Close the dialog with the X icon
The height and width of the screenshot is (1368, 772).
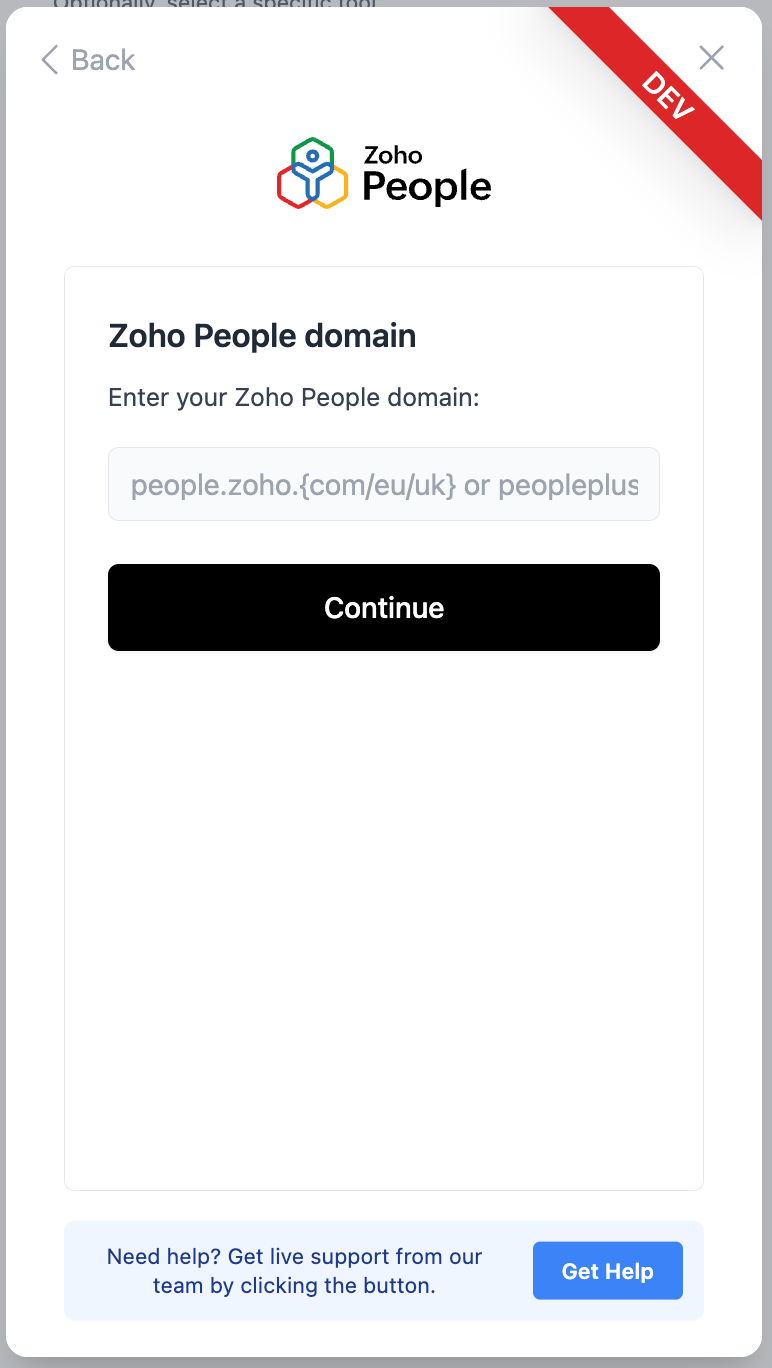click(x=711, y=58)
